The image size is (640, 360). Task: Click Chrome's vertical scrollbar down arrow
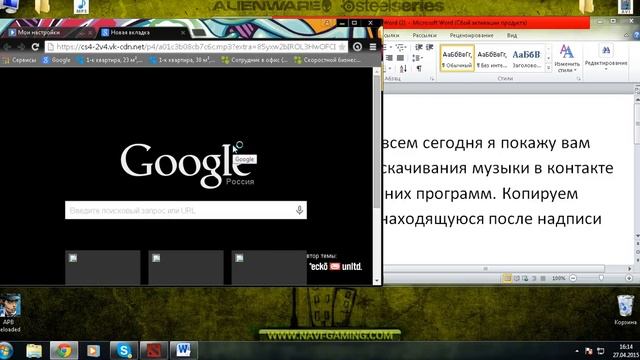coord(376,281)
